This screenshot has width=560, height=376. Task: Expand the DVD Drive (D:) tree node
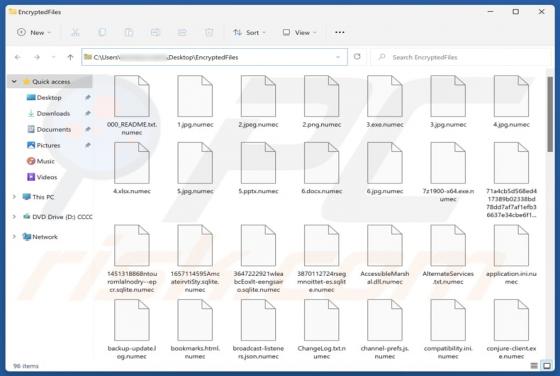(x=14, y=217)
